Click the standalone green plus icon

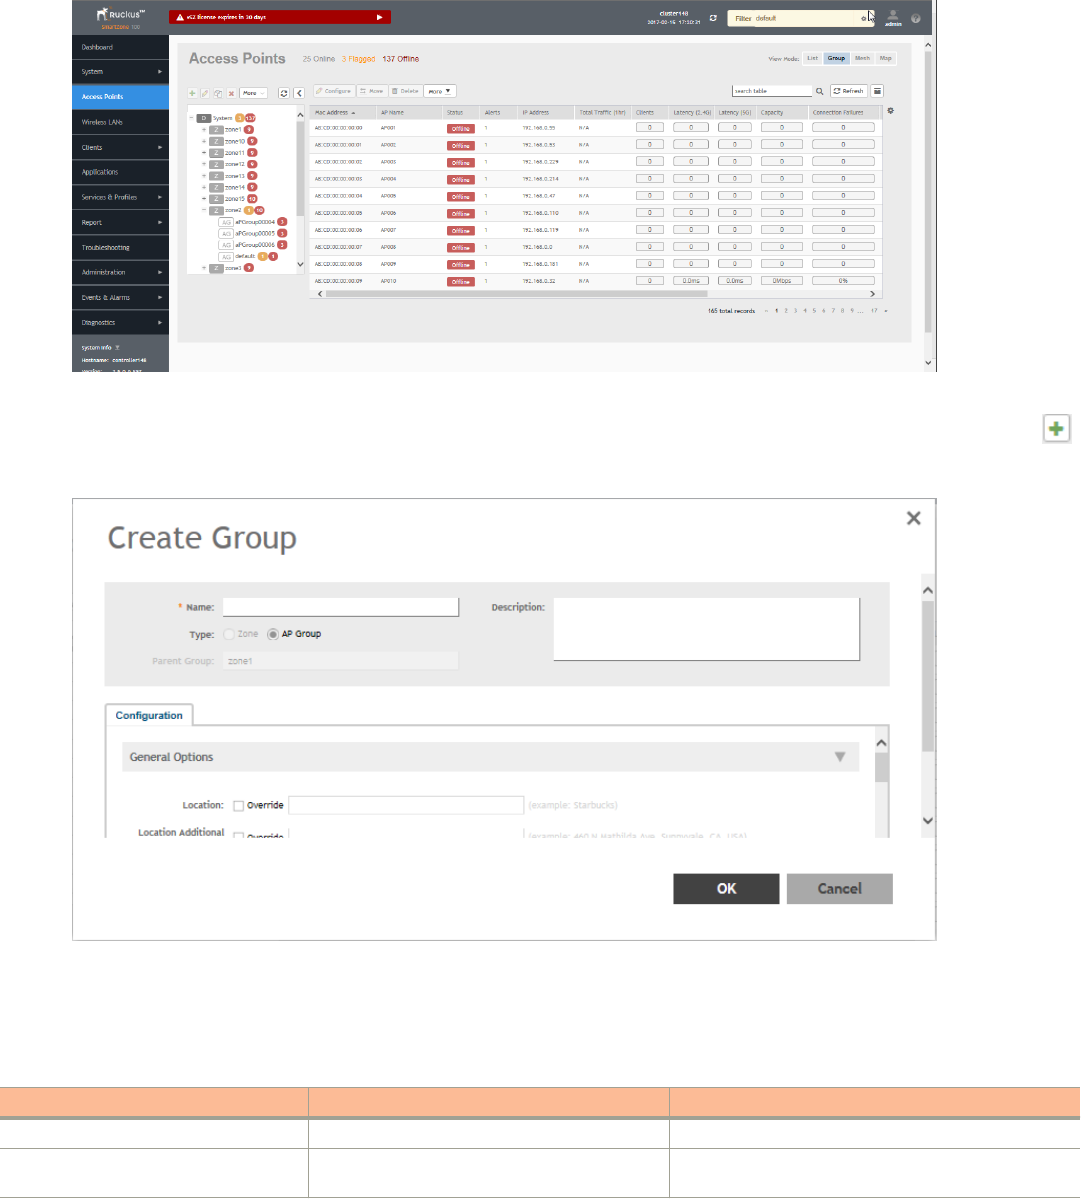[x=1057, y=429]
